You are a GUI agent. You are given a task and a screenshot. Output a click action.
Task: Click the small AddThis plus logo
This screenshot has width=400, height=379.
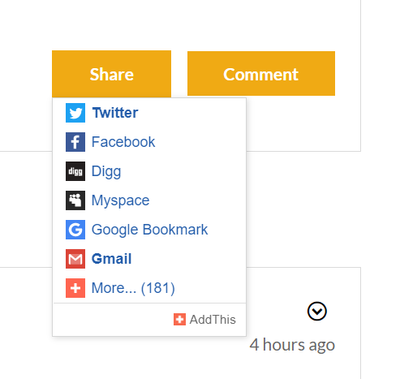(180, 319)
